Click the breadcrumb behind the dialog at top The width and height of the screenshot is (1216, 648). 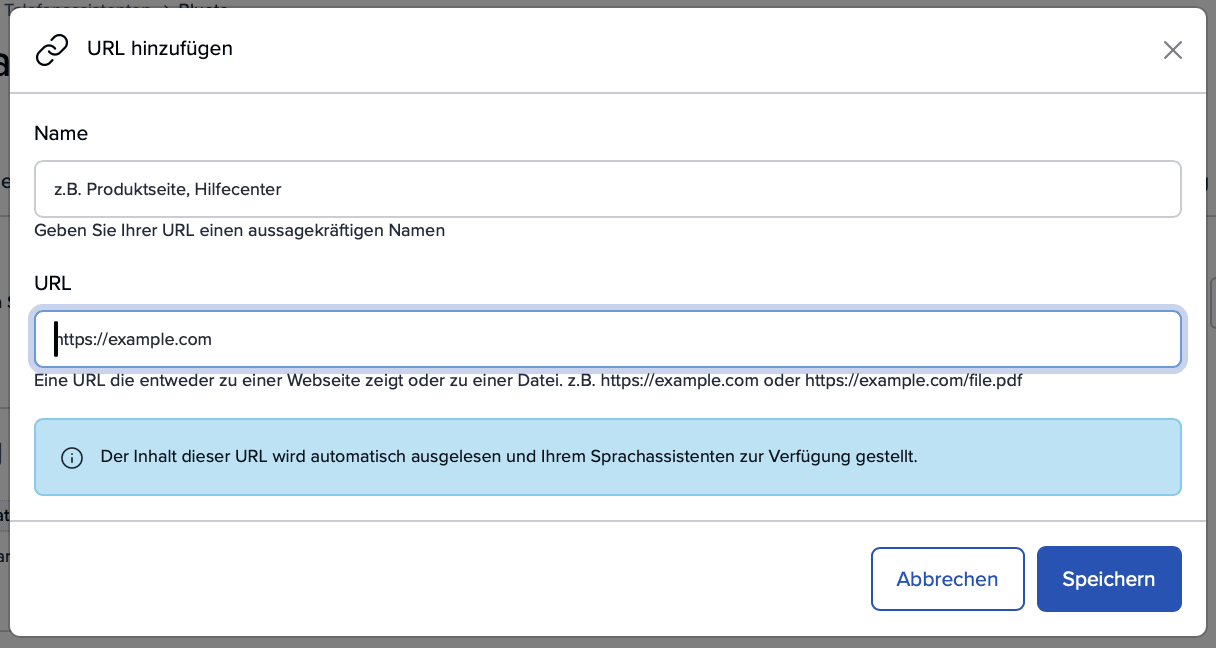tap(120, 4)
